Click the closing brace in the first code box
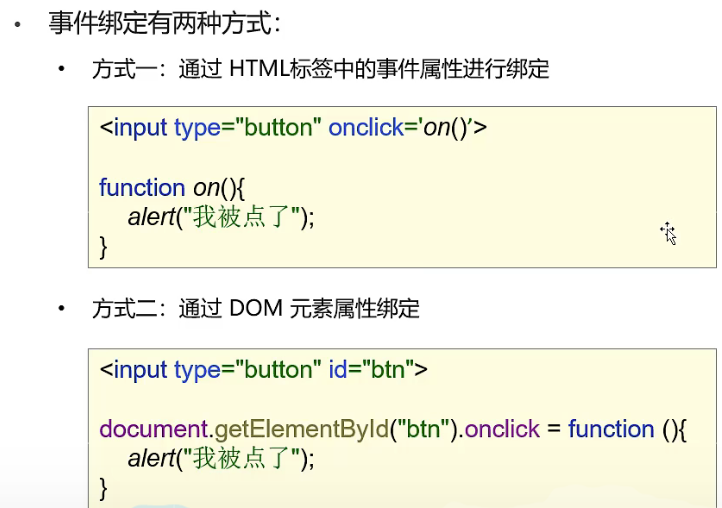This screenshot has width=722, height=508. (x=103, y=247)
